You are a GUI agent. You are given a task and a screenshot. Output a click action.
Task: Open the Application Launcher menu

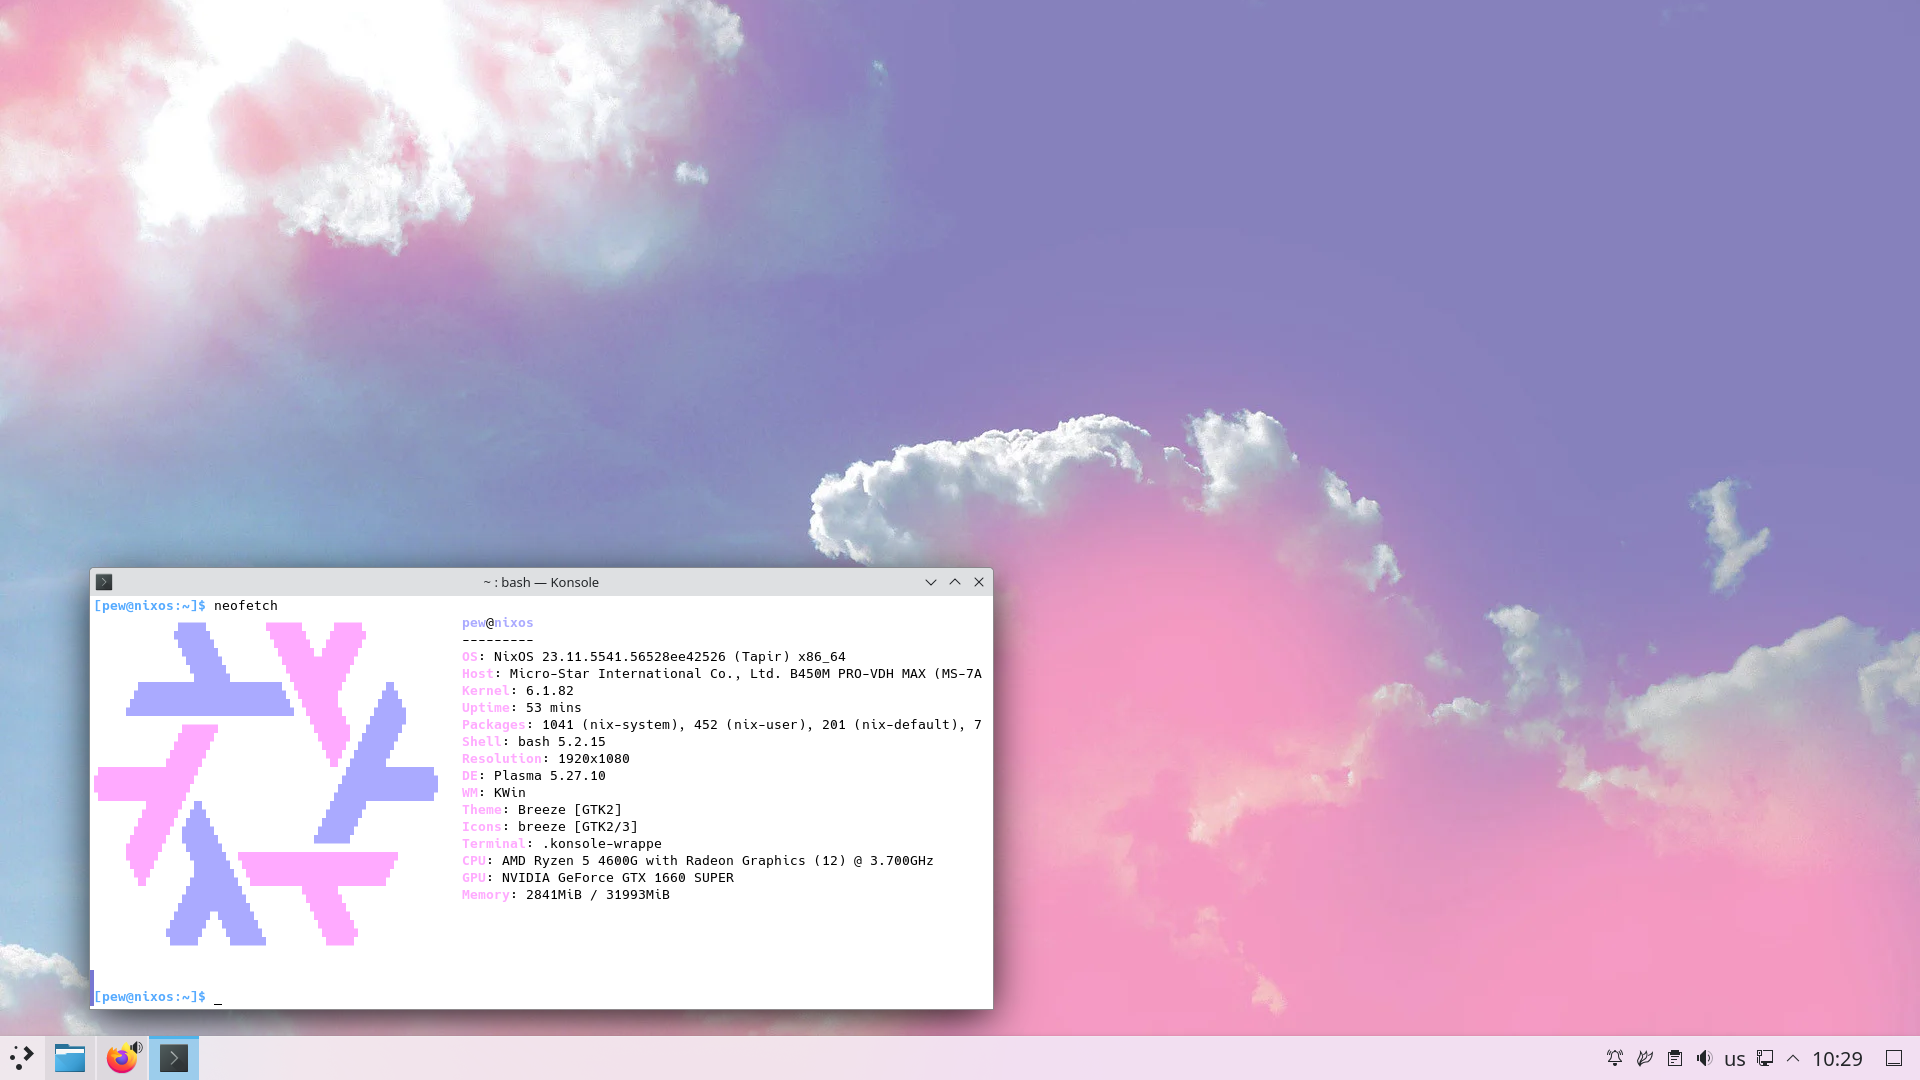coord(22,1058)
